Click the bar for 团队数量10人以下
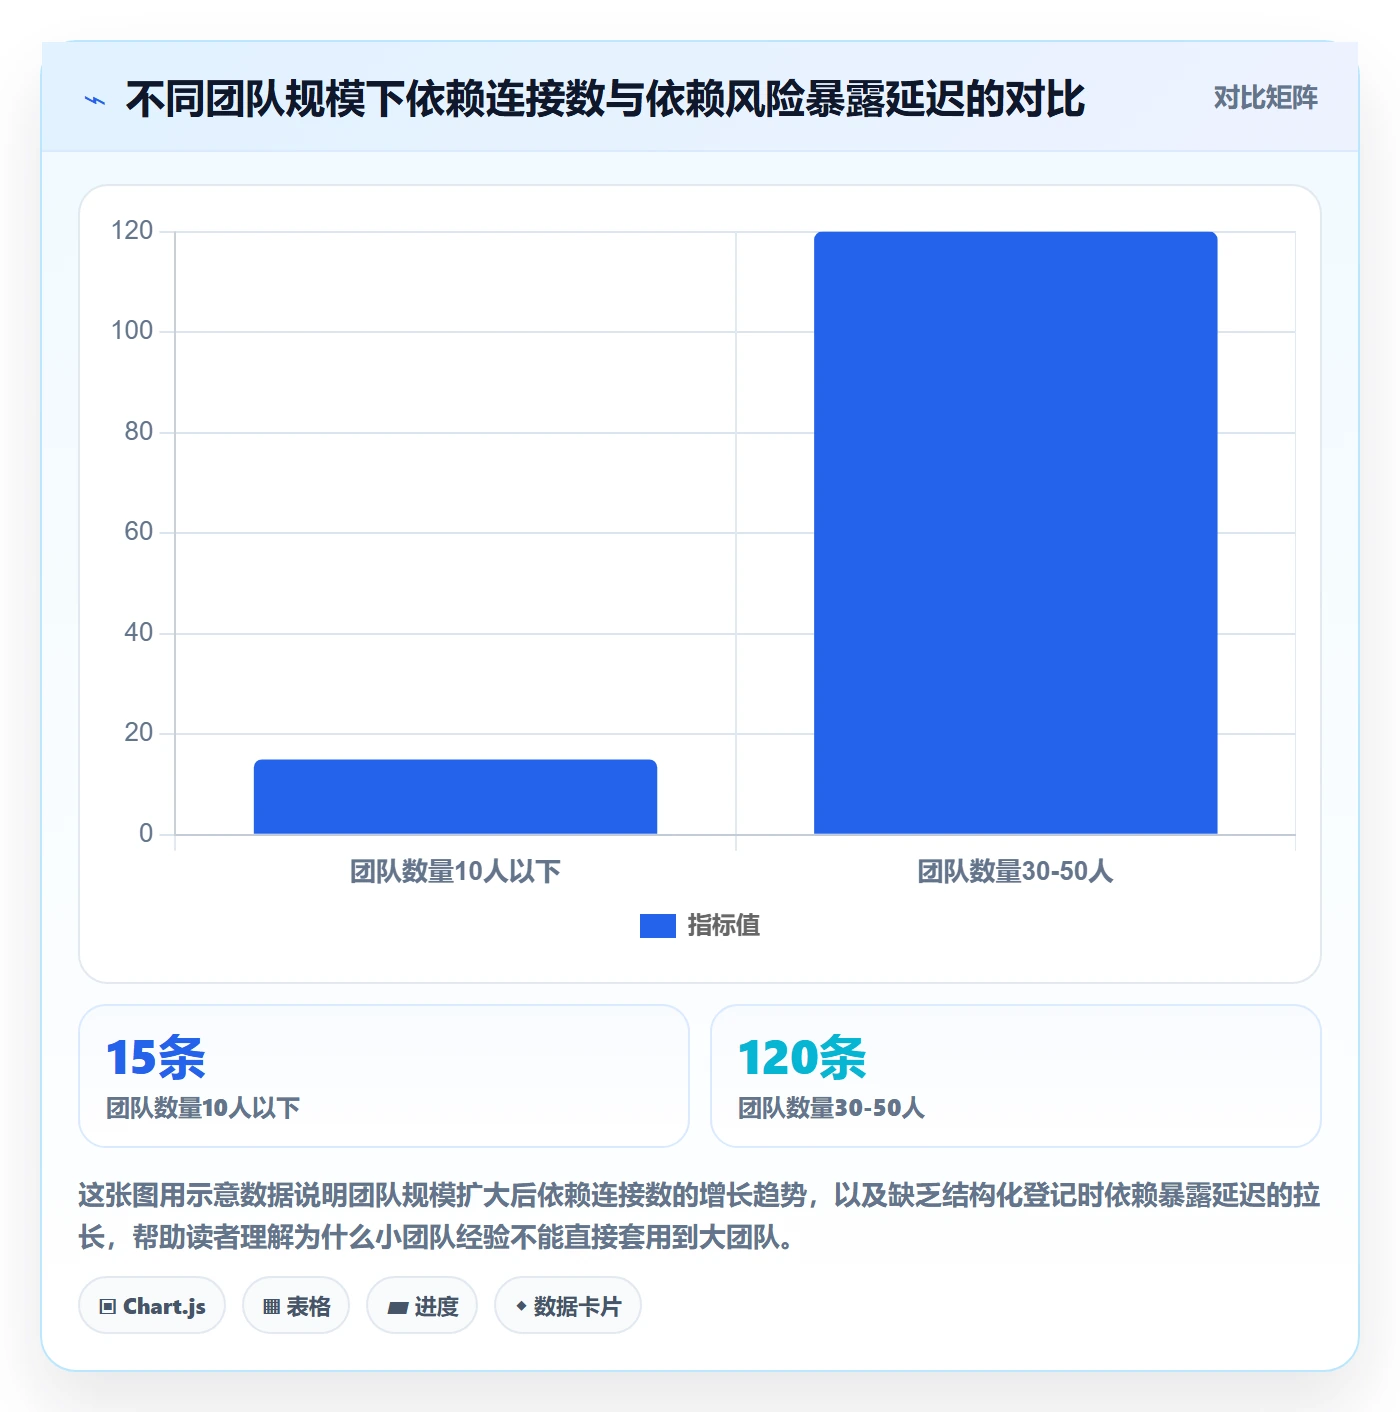 (455, 797)
